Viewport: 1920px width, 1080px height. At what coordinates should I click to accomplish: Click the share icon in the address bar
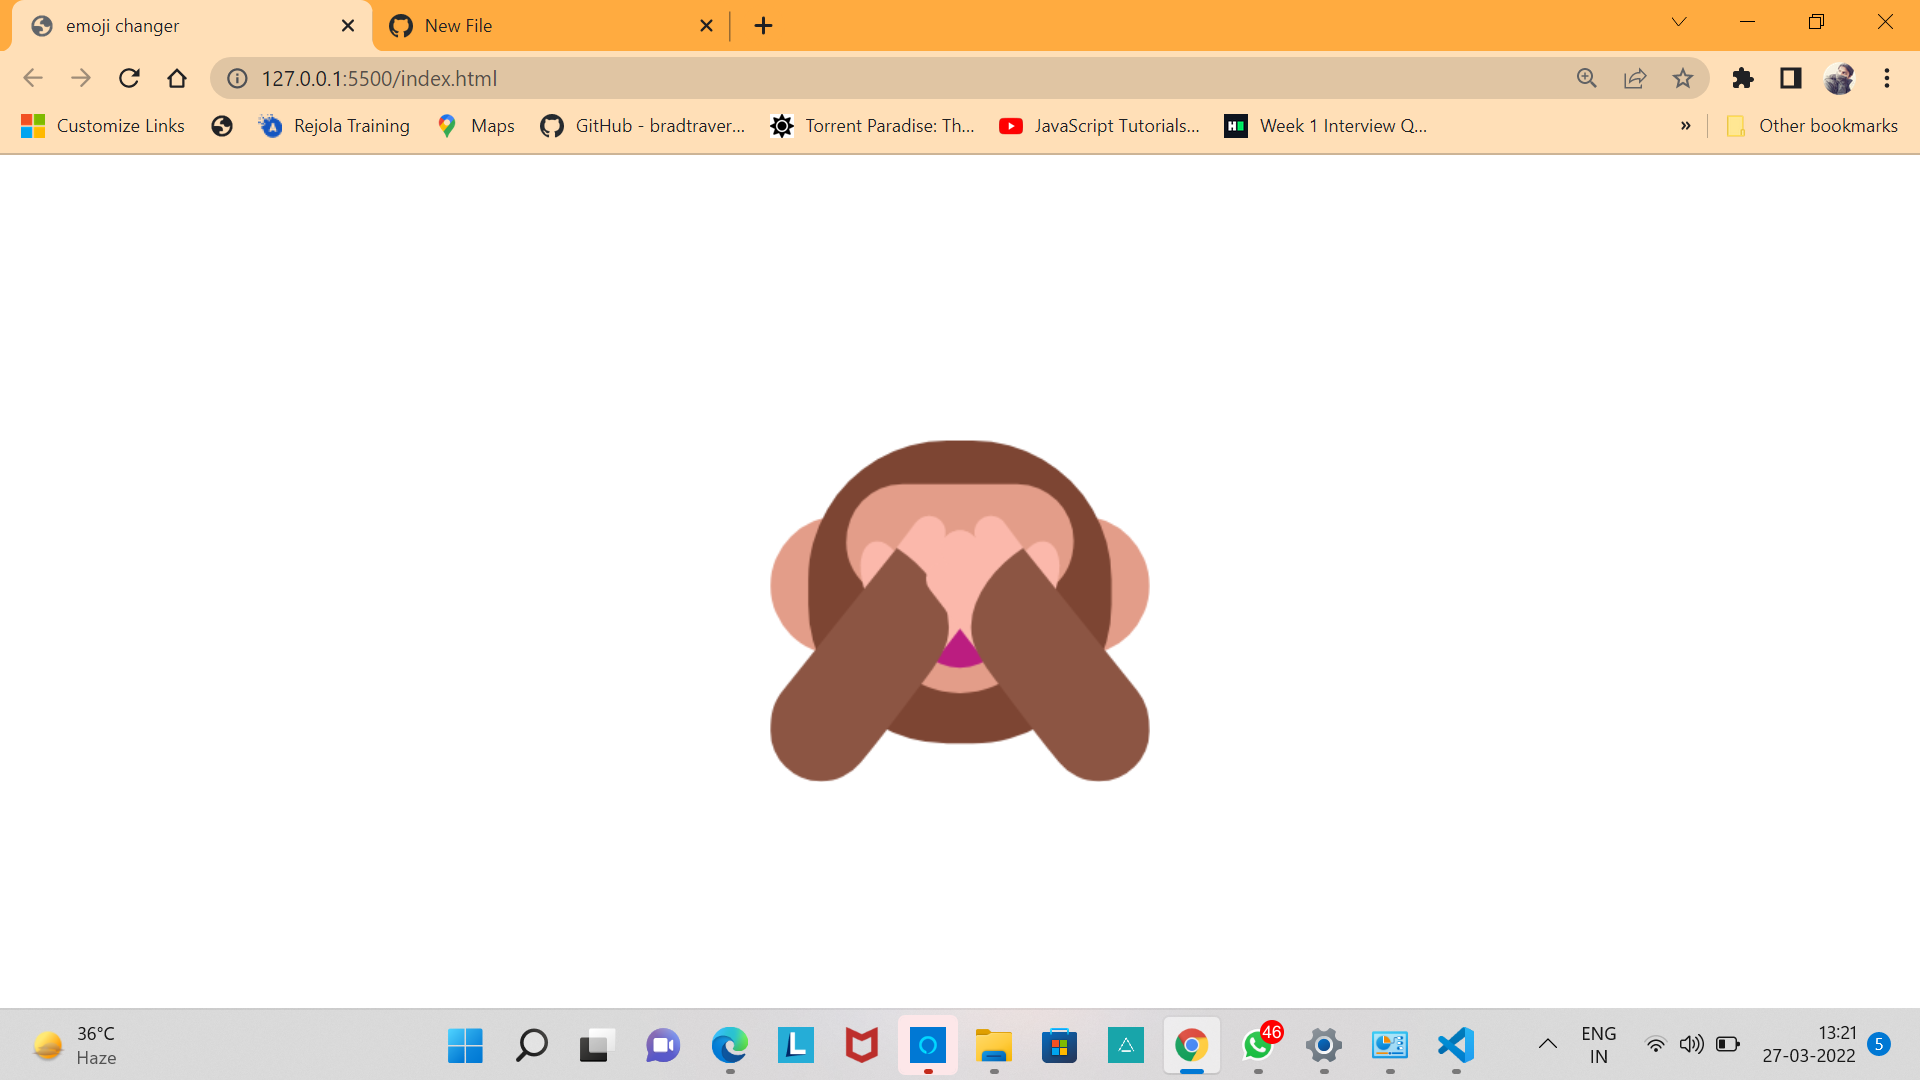pyautogui.click(x=1635, y=78)
